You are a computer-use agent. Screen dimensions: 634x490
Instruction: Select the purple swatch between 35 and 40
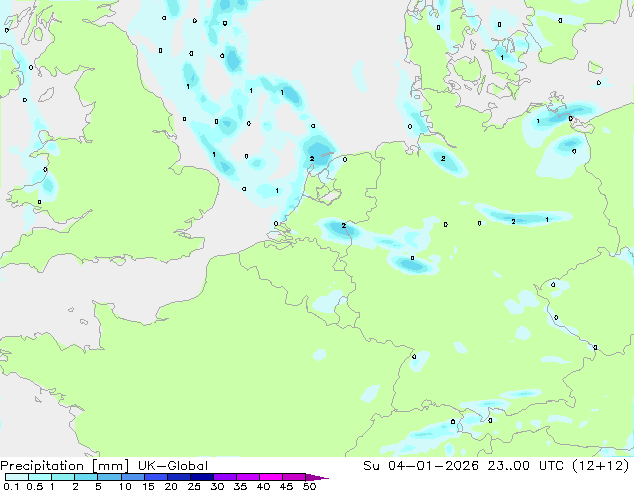click(248, 477)
